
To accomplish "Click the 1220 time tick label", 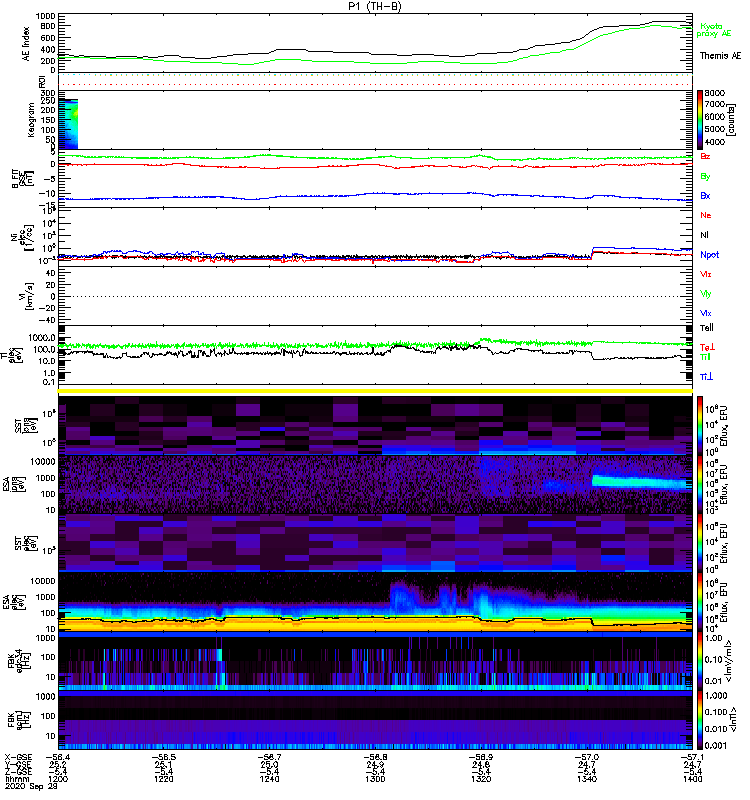I will point(164,779).
